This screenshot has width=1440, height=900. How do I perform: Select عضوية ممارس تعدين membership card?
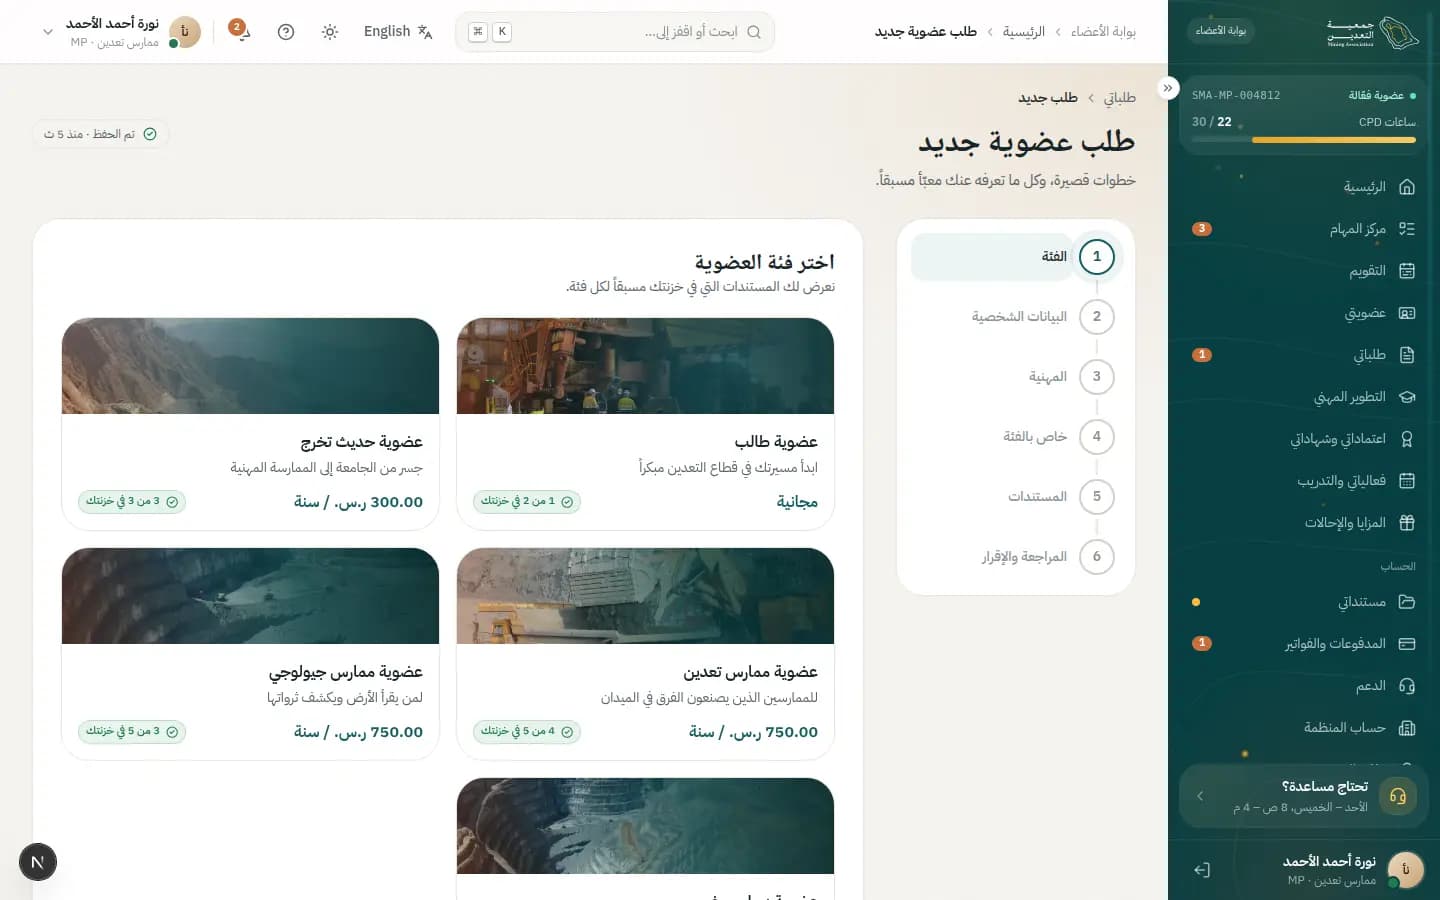point(645,654)
